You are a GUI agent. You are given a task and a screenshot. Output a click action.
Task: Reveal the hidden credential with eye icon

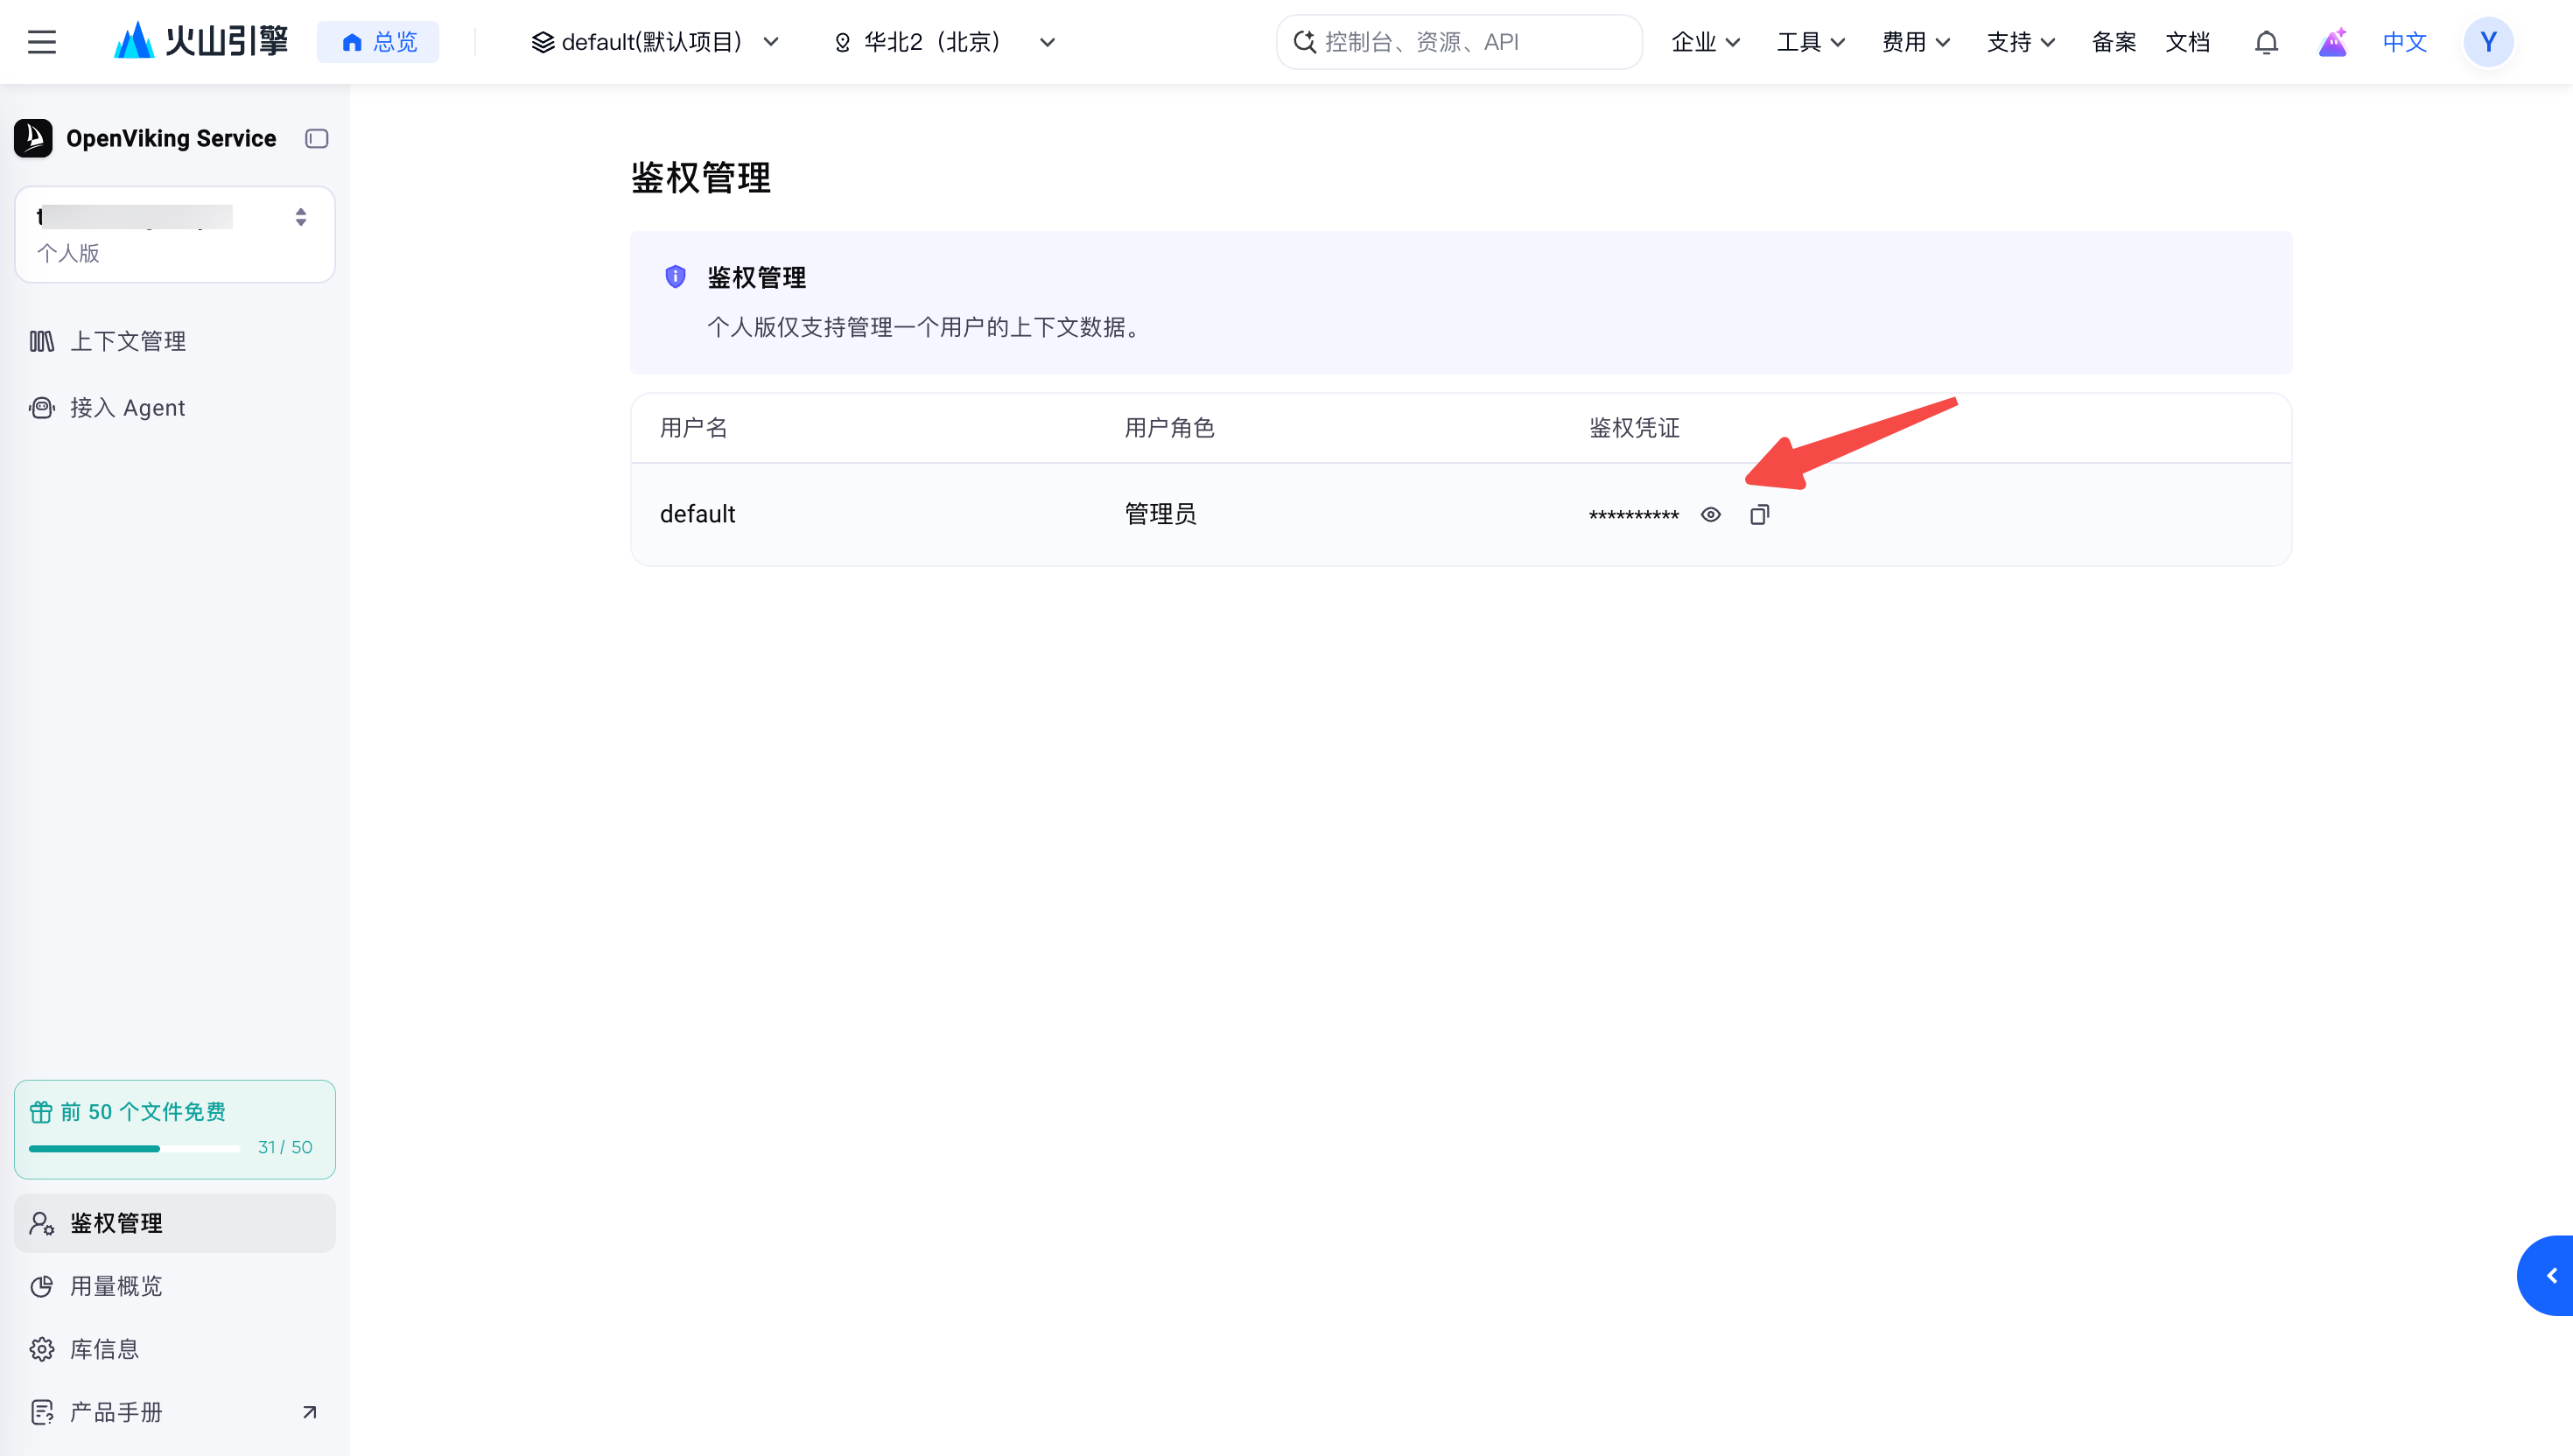coord(1710,515)
